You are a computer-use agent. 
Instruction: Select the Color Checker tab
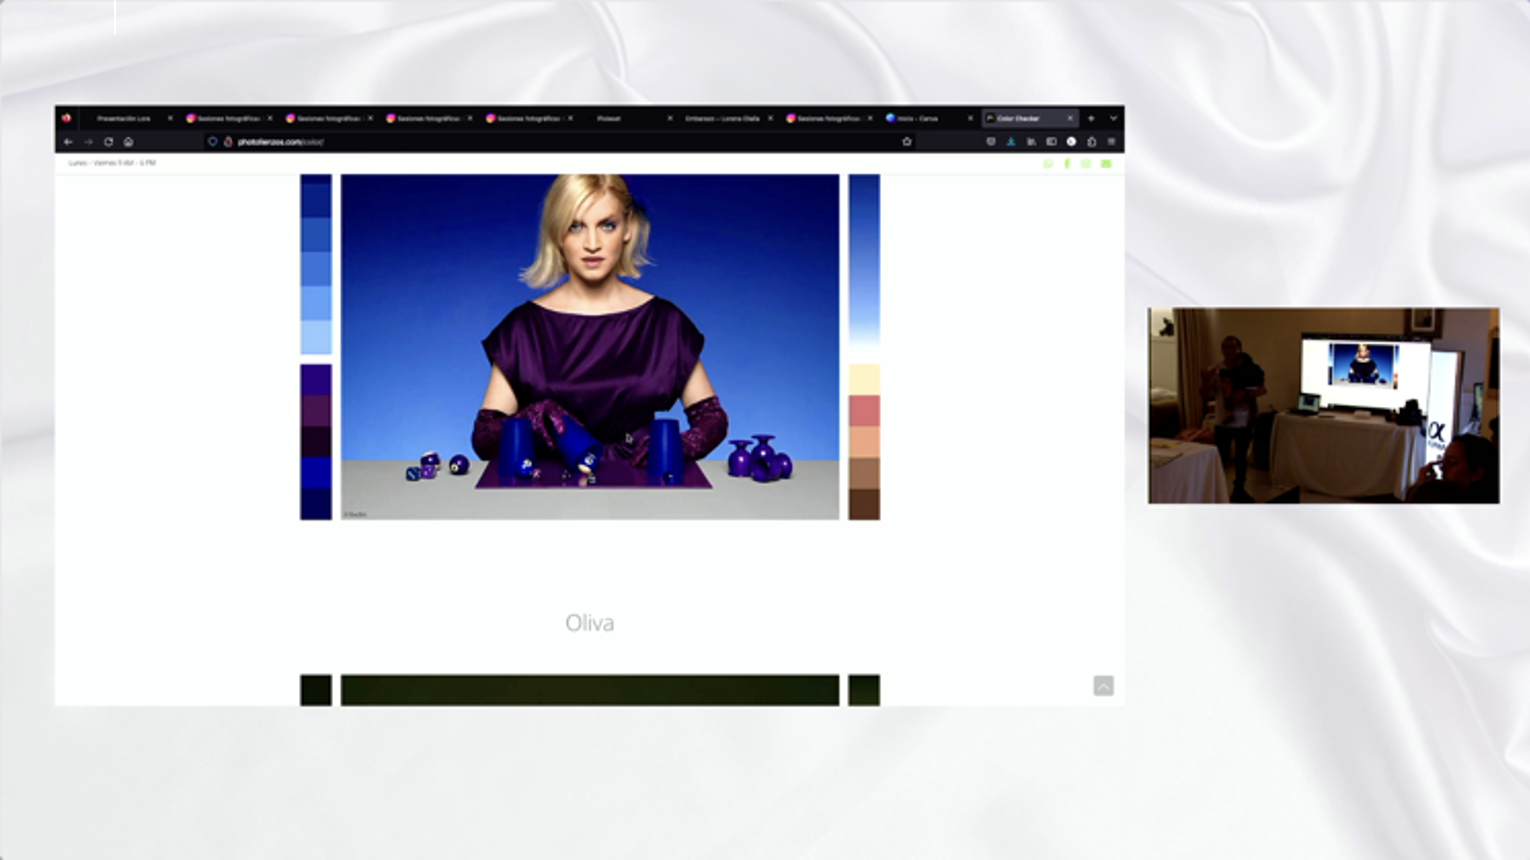1029,118
